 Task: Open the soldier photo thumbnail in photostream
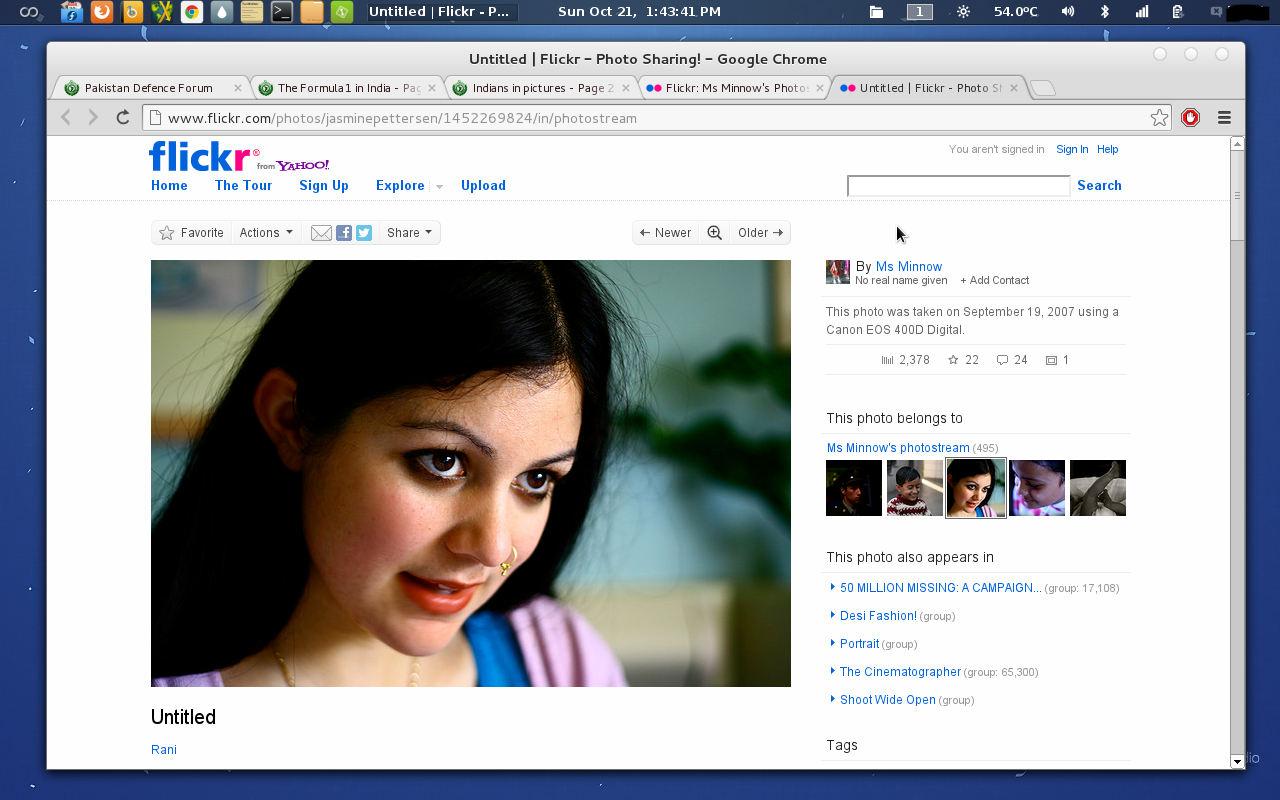pyautogui.click(x=854, y=488)
